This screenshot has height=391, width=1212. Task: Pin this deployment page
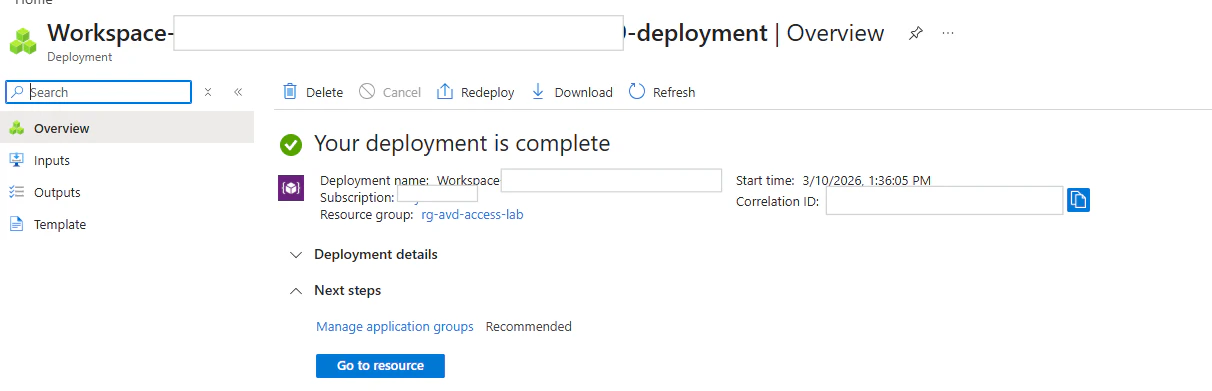915,33
